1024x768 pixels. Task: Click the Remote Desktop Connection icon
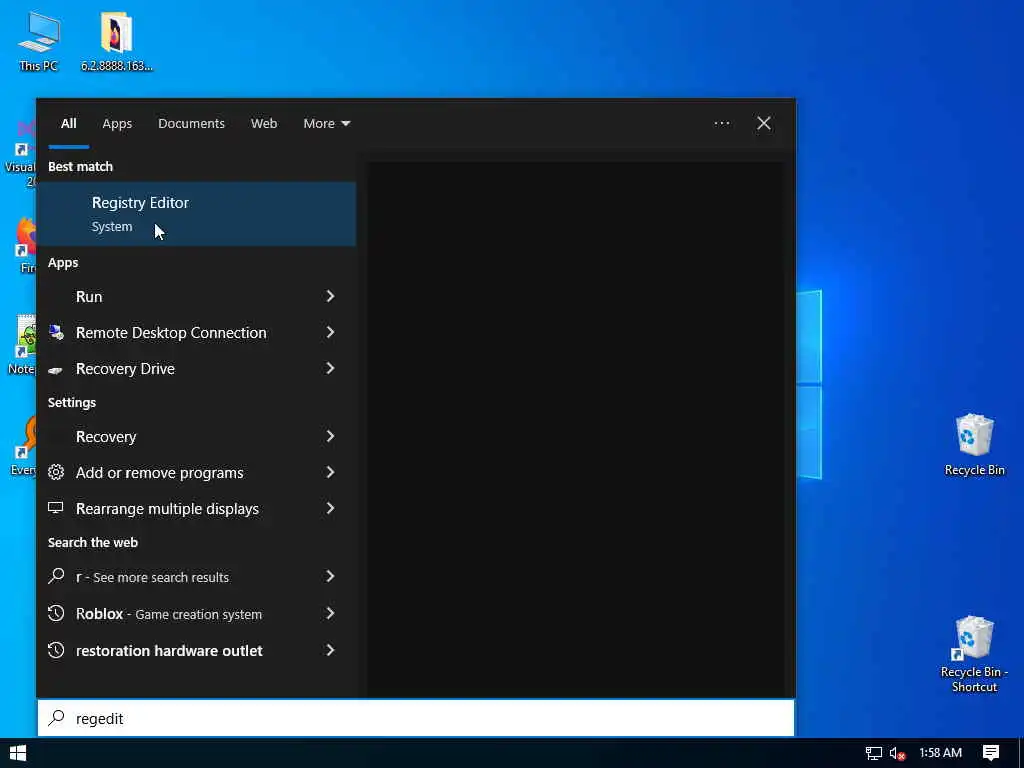pos(56,332)
